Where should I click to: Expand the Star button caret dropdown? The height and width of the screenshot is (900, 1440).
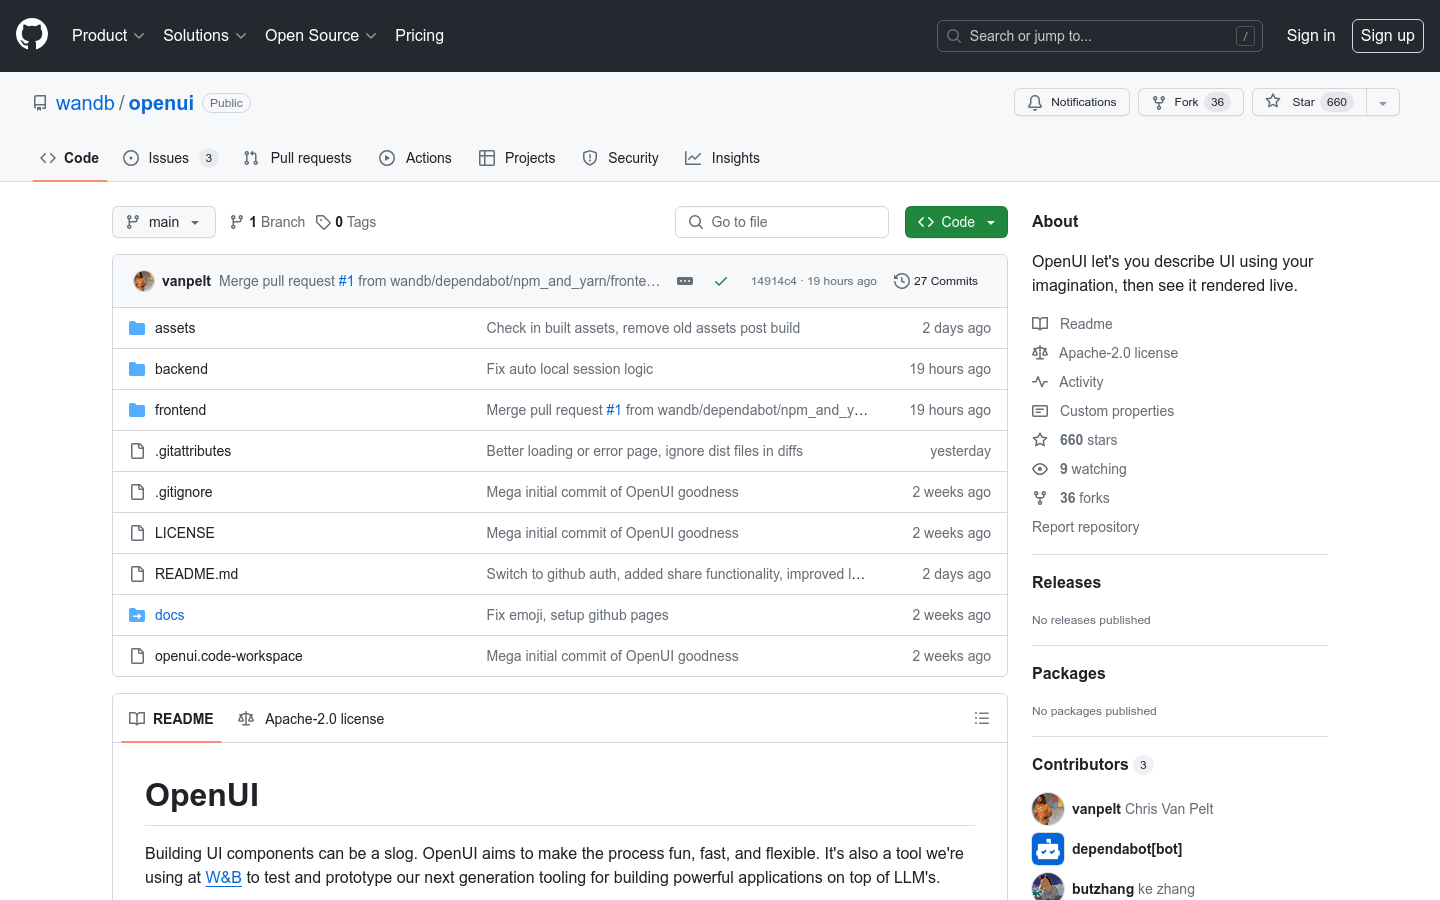coord(1382,101)
